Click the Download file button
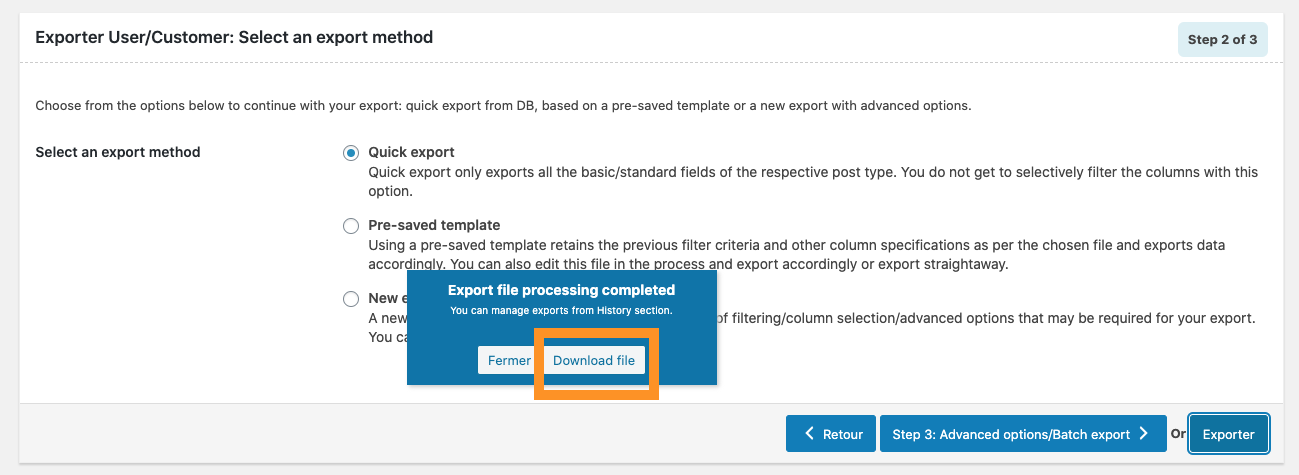The image size is (1299, 475). pyautogui.click(x=594, y=360)
